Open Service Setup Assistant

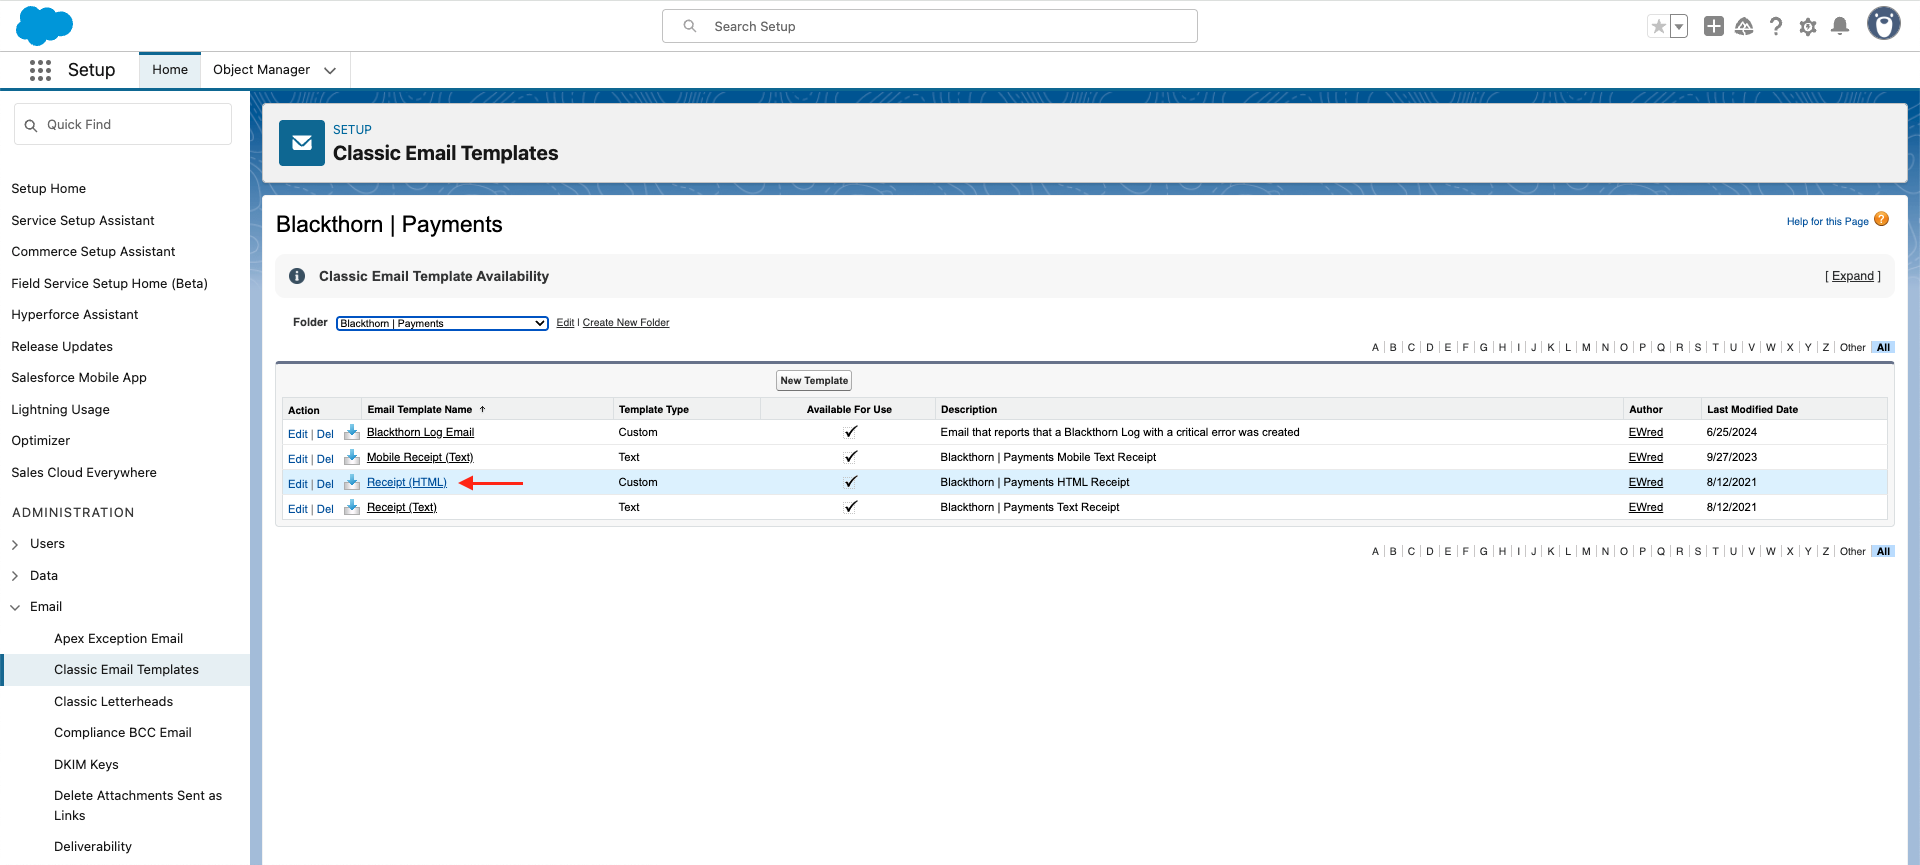[83, 221]
